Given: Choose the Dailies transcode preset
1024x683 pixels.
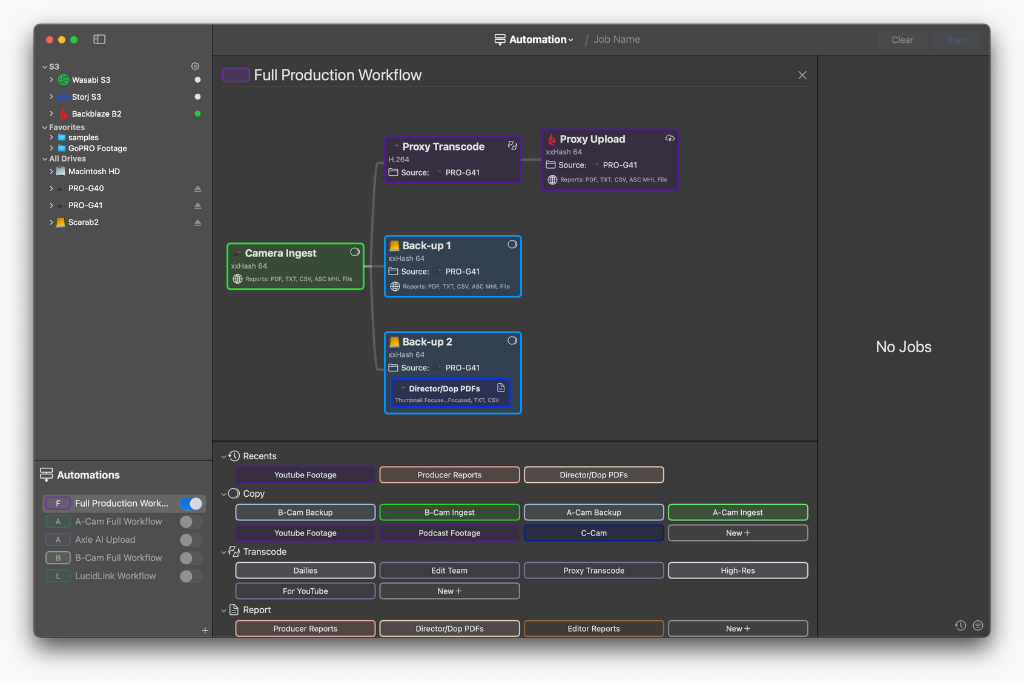Looking at the screenshot, I should tap(305, 571).
